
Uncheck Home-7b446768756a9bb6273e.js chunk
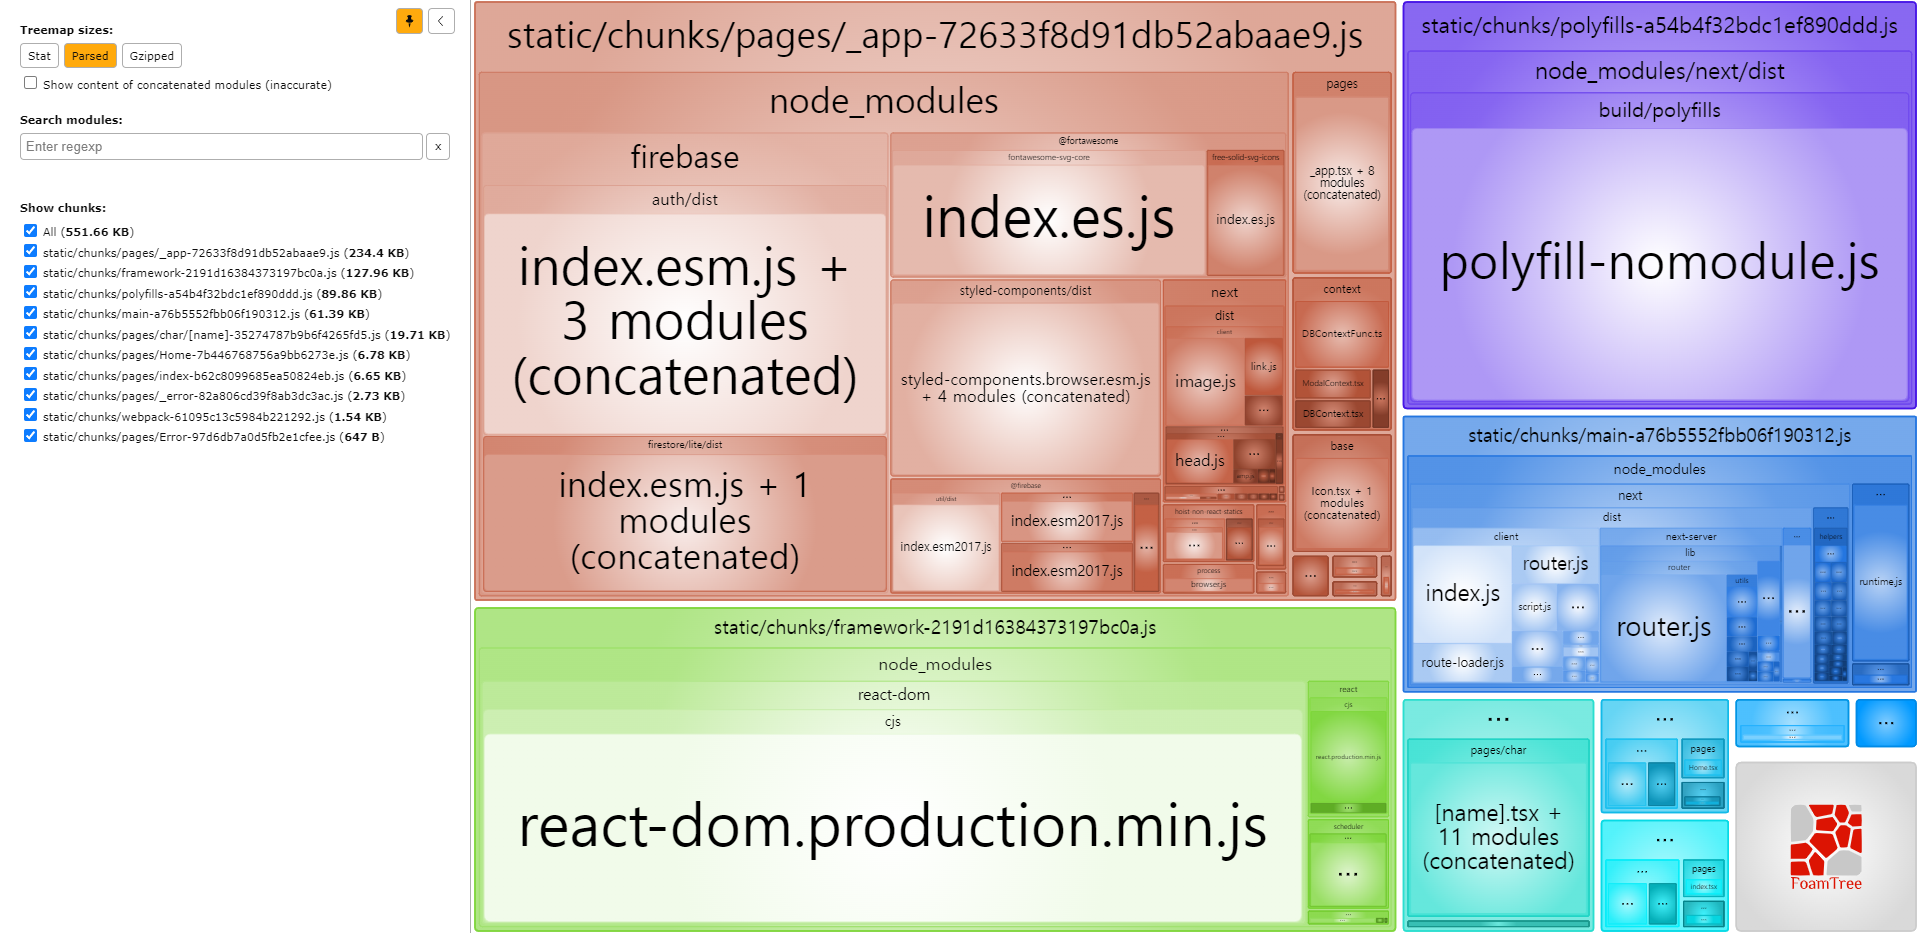point(30,354)
